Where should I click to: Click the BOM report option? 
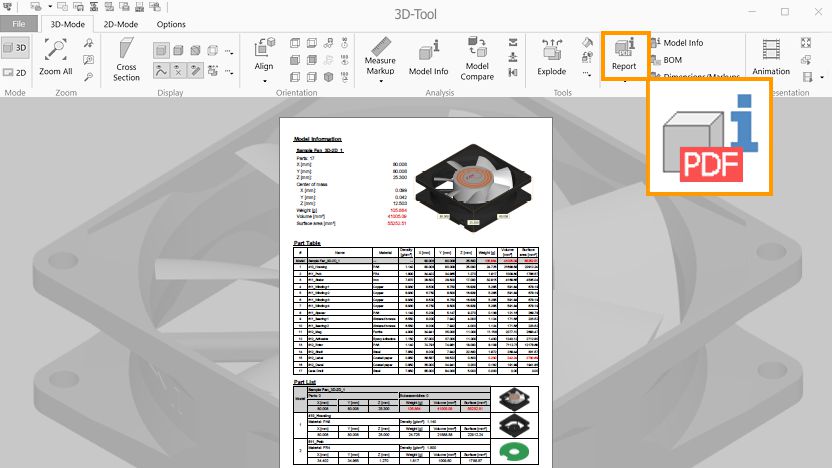coord(671,60)
